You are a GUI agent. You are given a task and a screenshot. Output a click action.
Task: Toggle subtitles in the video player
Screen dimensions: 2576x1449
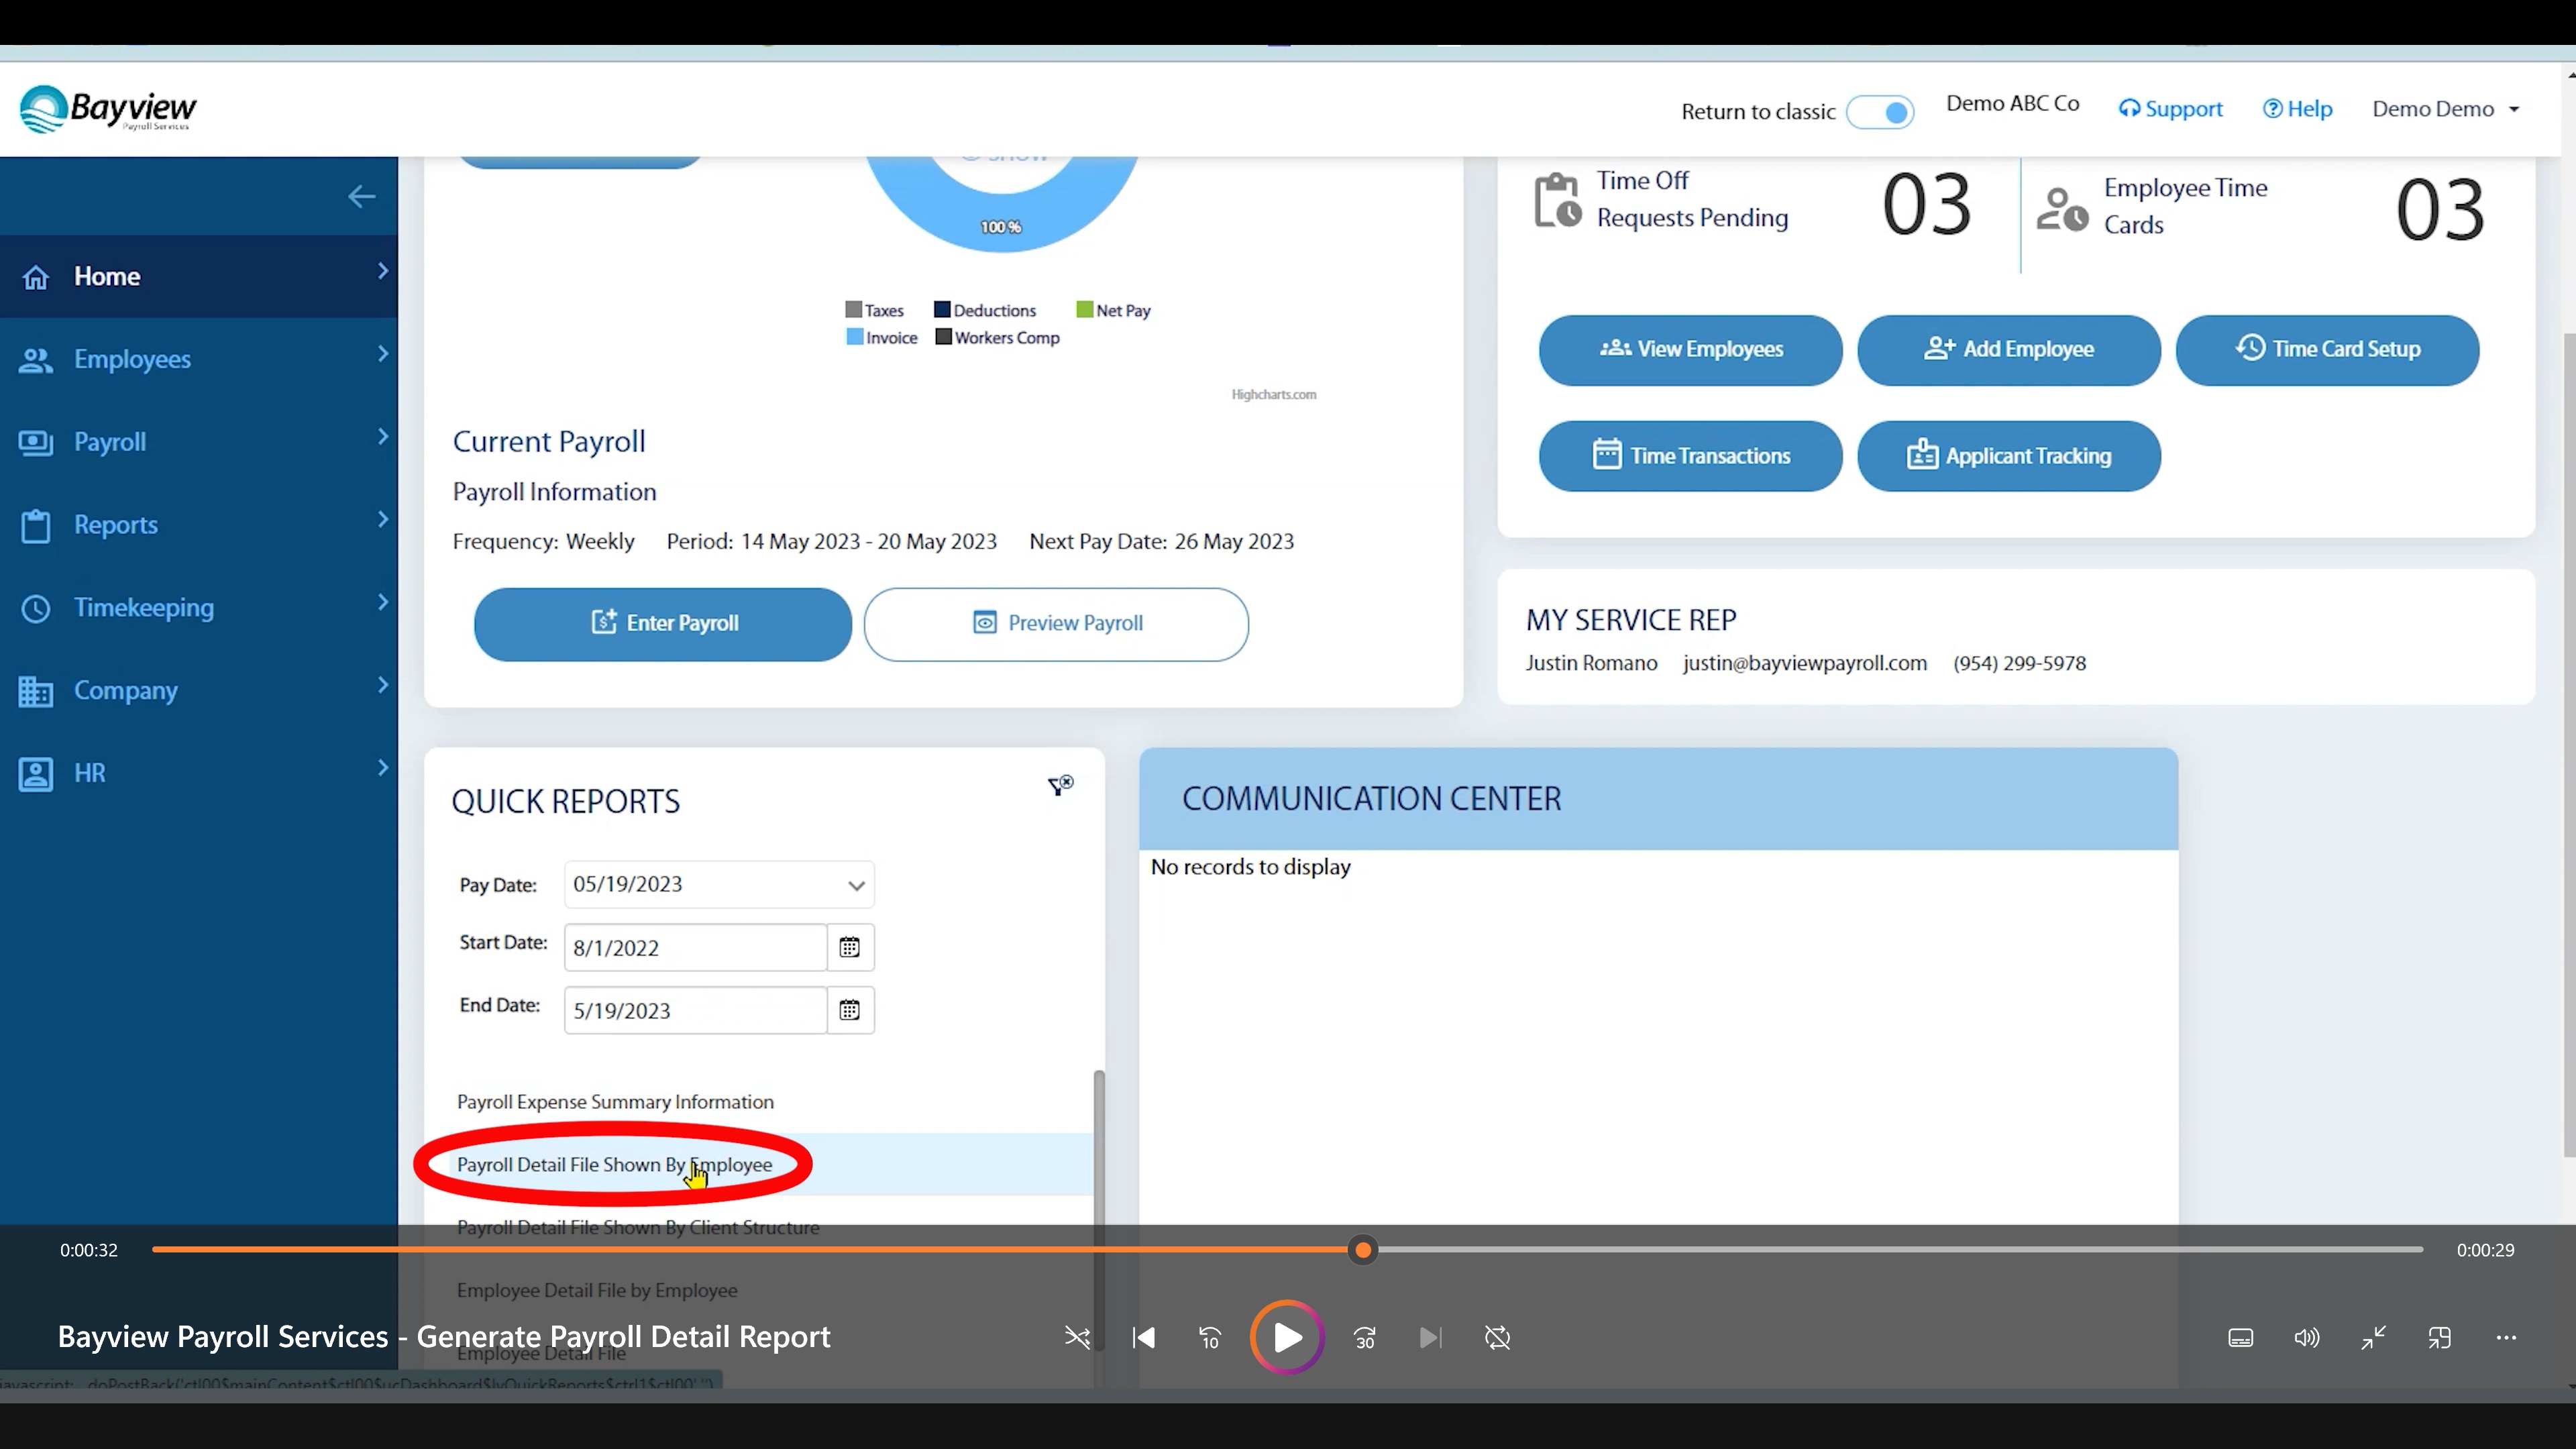2241,1338
